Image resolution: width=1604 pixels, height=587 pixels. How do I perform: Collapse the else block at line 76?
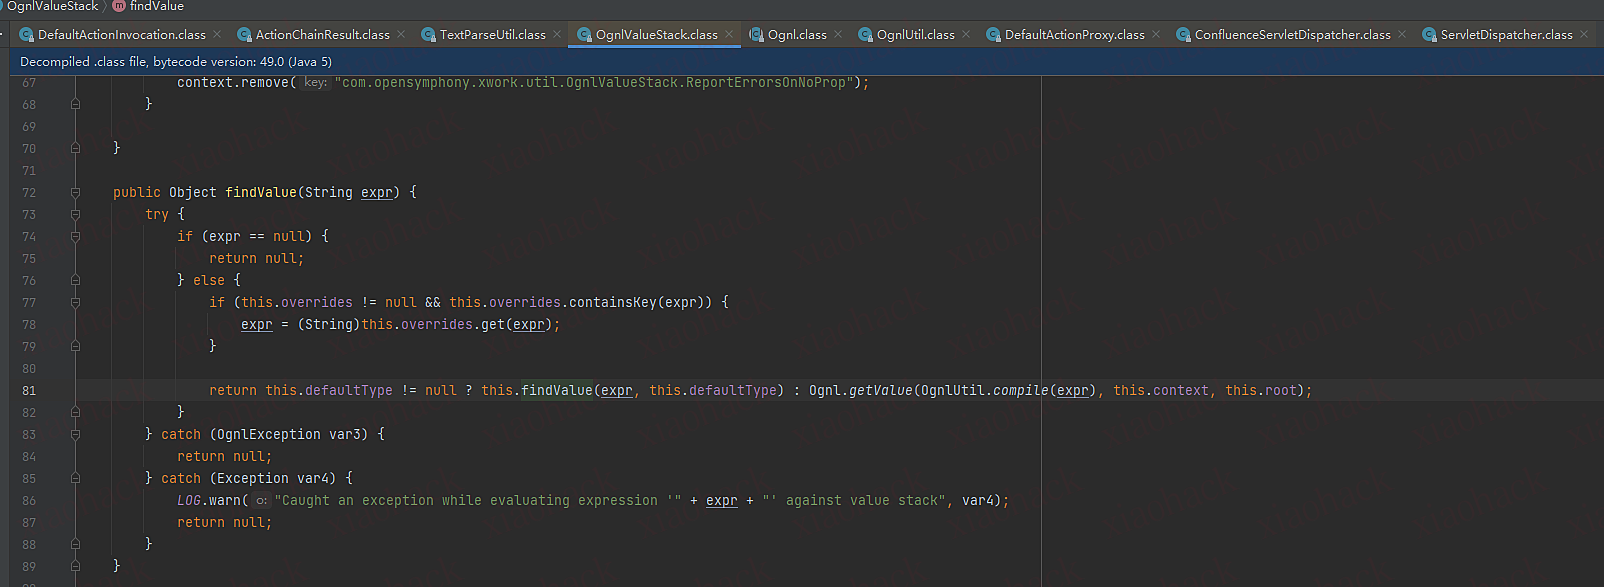point(75,280)
